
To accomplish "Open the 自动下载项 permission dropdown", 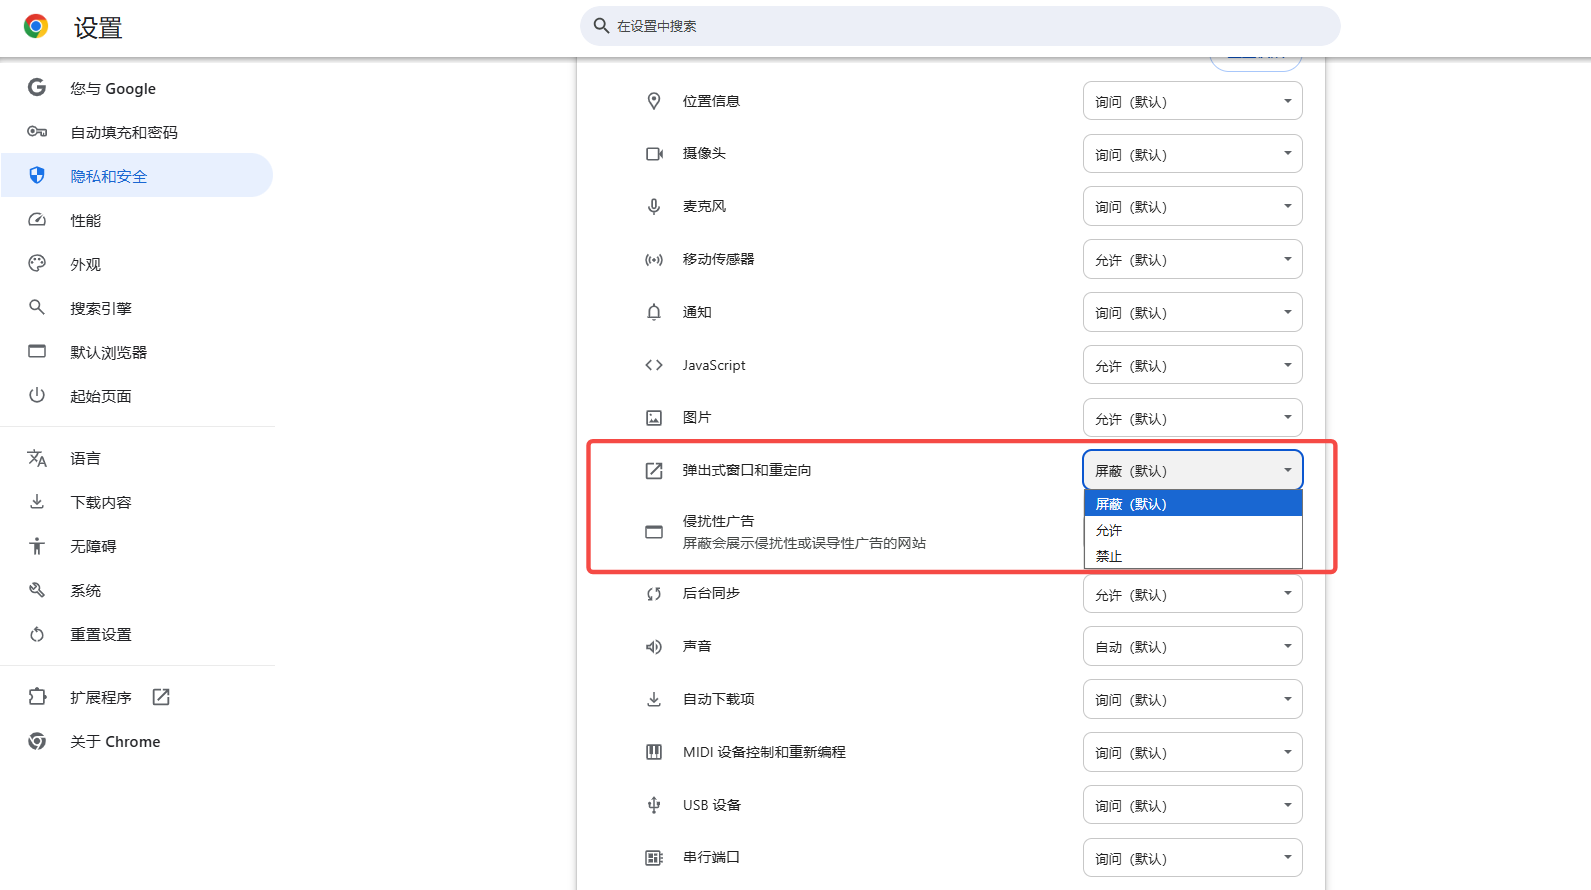I will pos(1193,699).
